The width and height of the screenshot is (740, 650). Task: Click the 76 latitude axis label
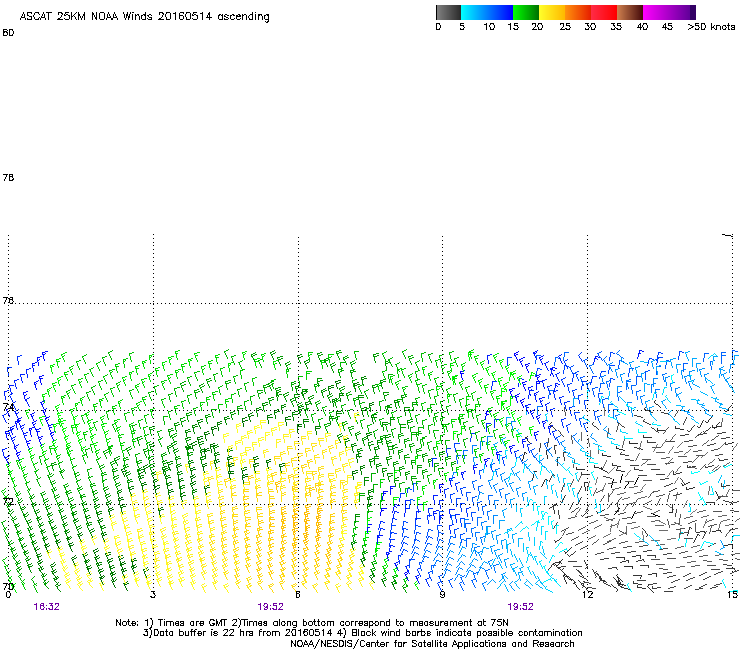8,300
